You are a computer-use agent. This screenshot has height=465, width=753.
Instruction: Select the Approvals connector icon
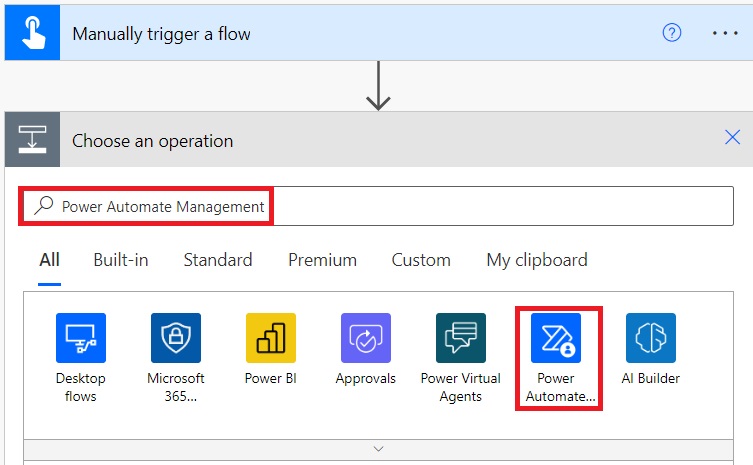tap(366, 338)
